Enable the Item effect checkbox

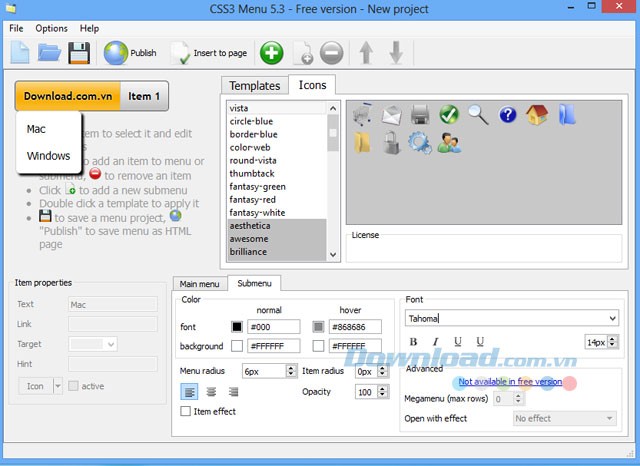click(185, 411)
